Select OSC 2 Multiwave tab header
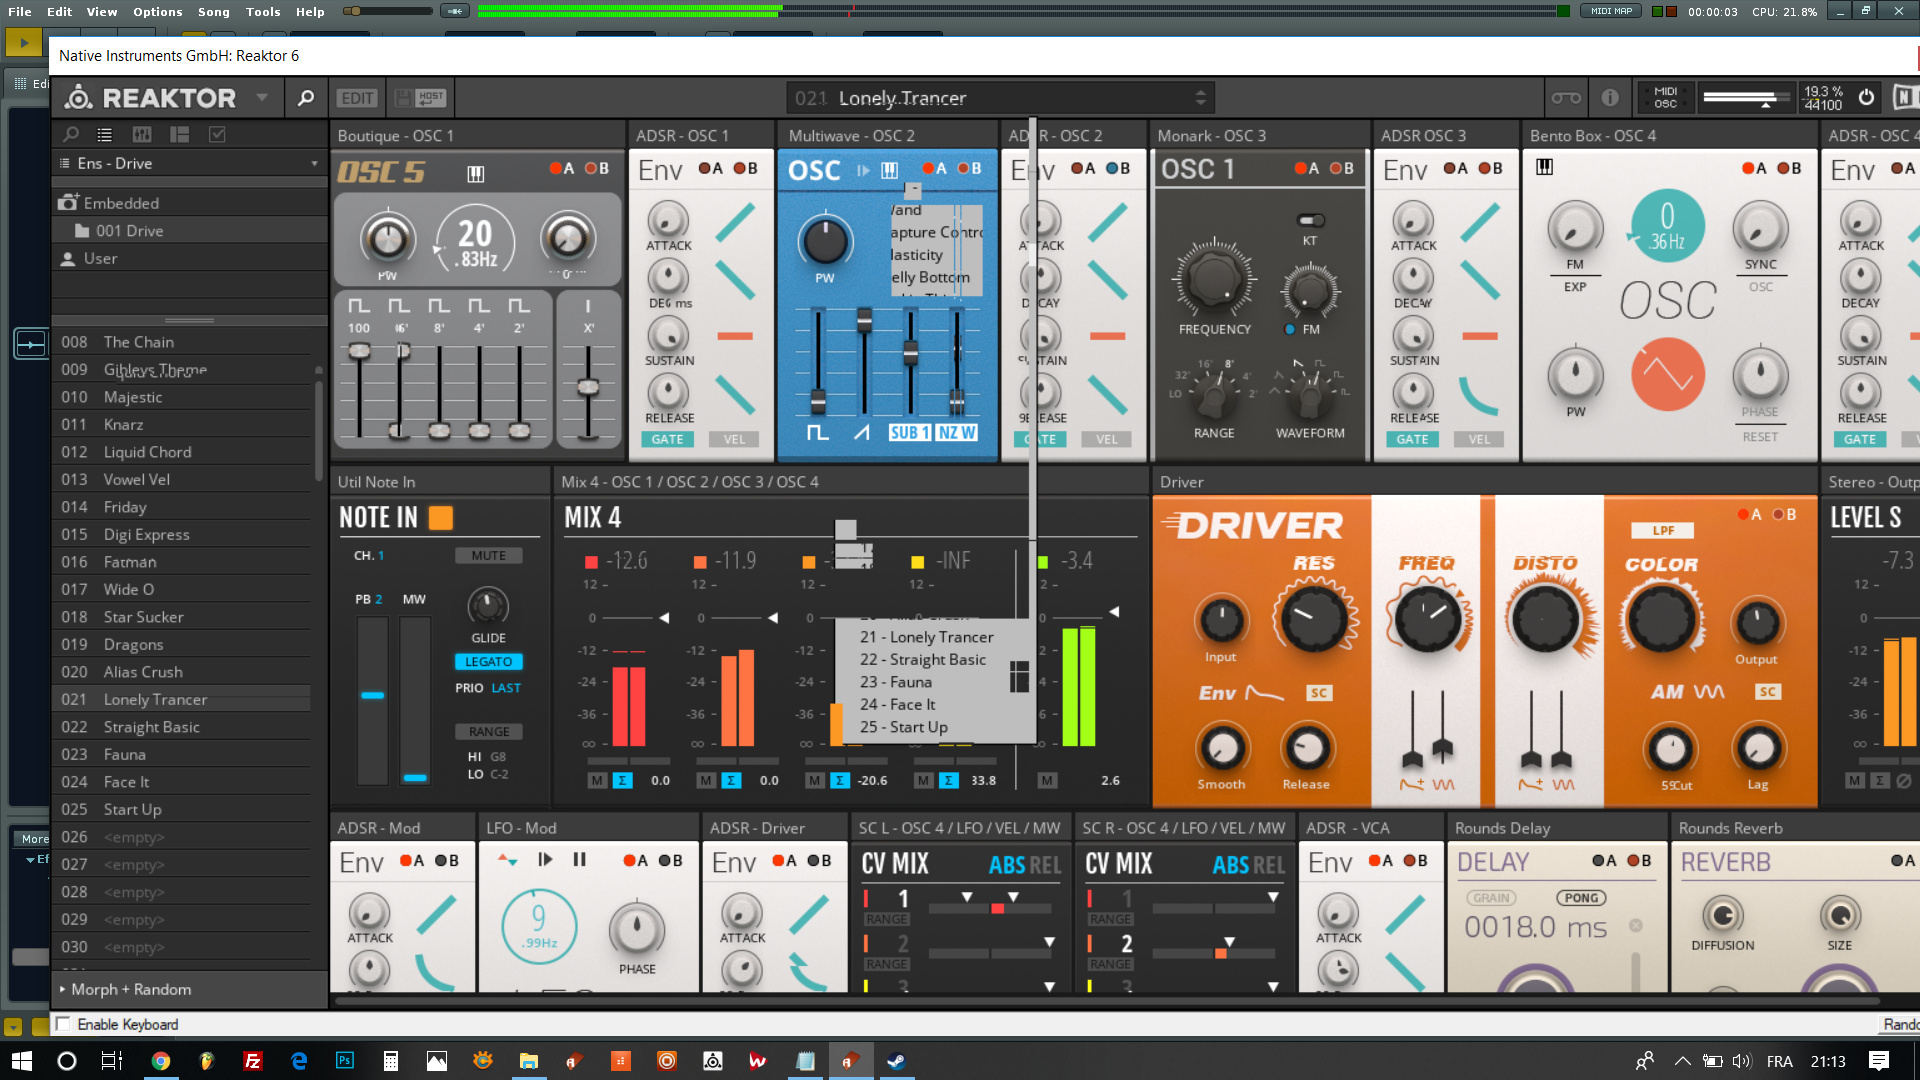The height and width of the screenshot is (1080, 1920). coord(853,136)
